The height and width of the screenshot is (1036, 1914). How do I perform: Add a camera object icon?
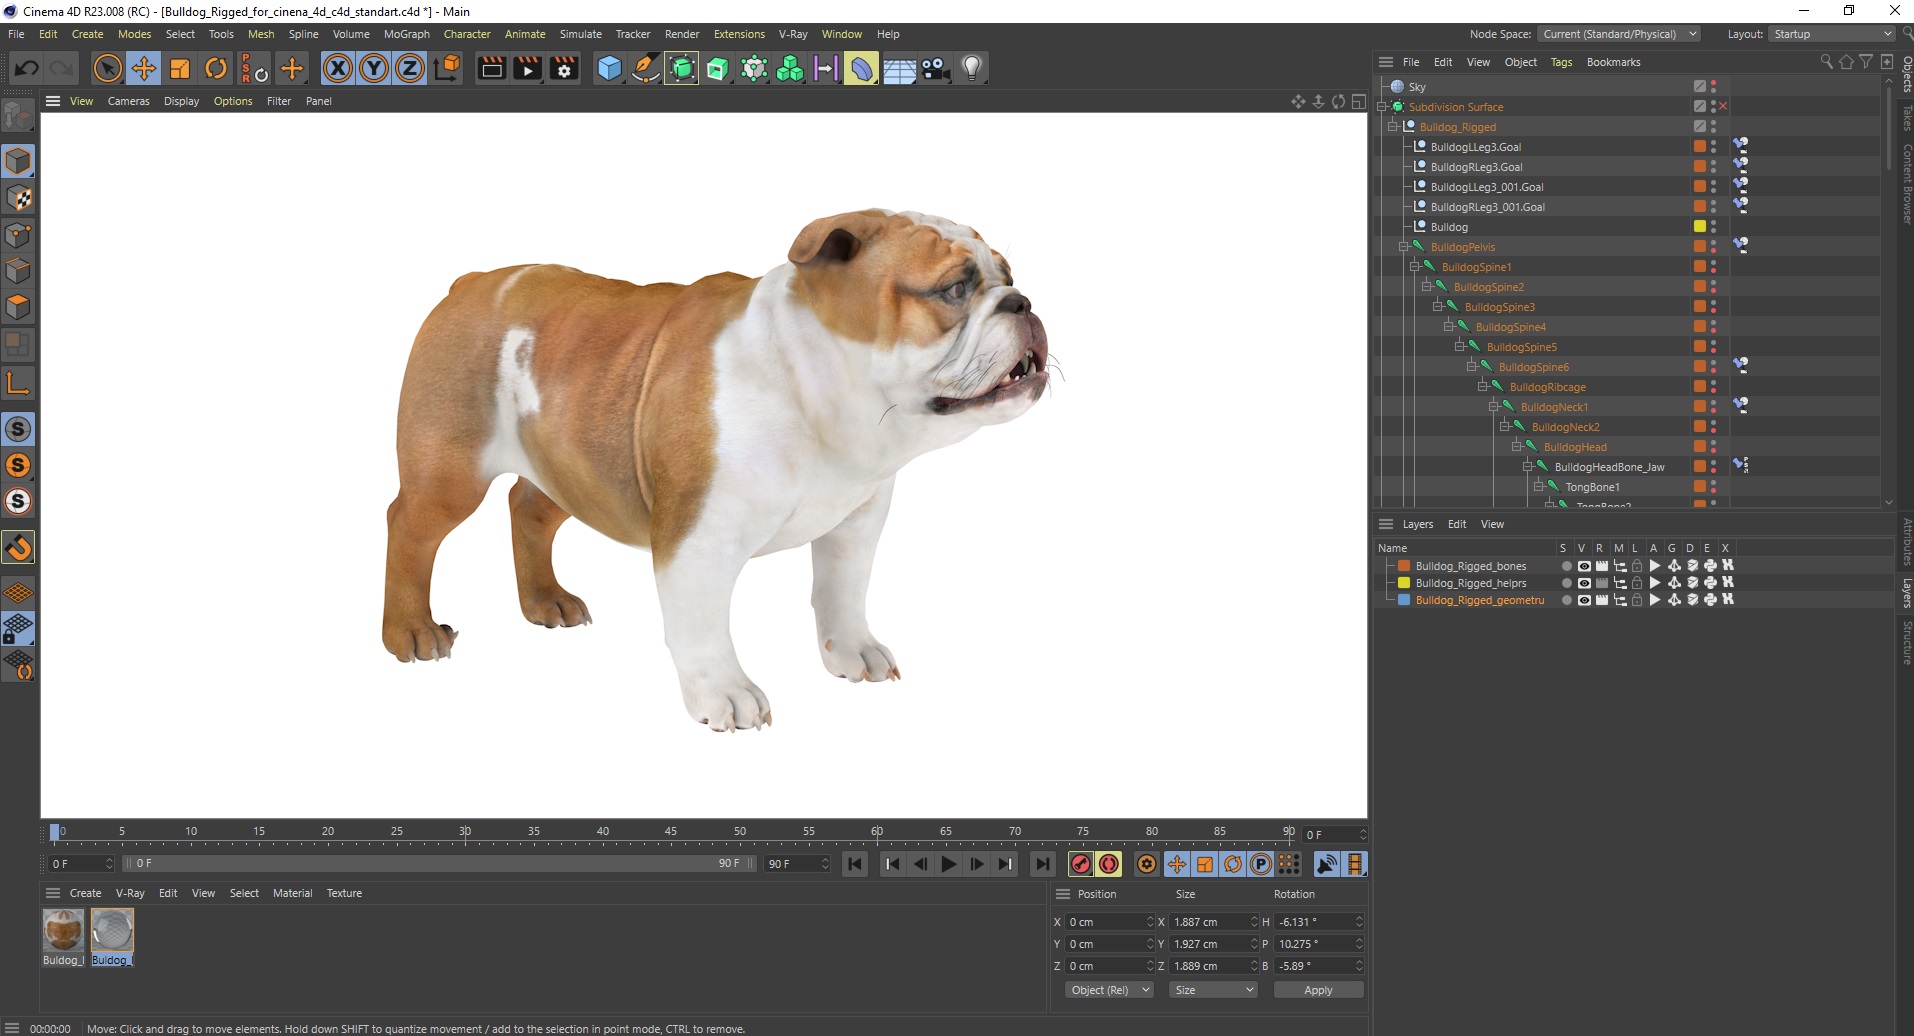(935, 68)
